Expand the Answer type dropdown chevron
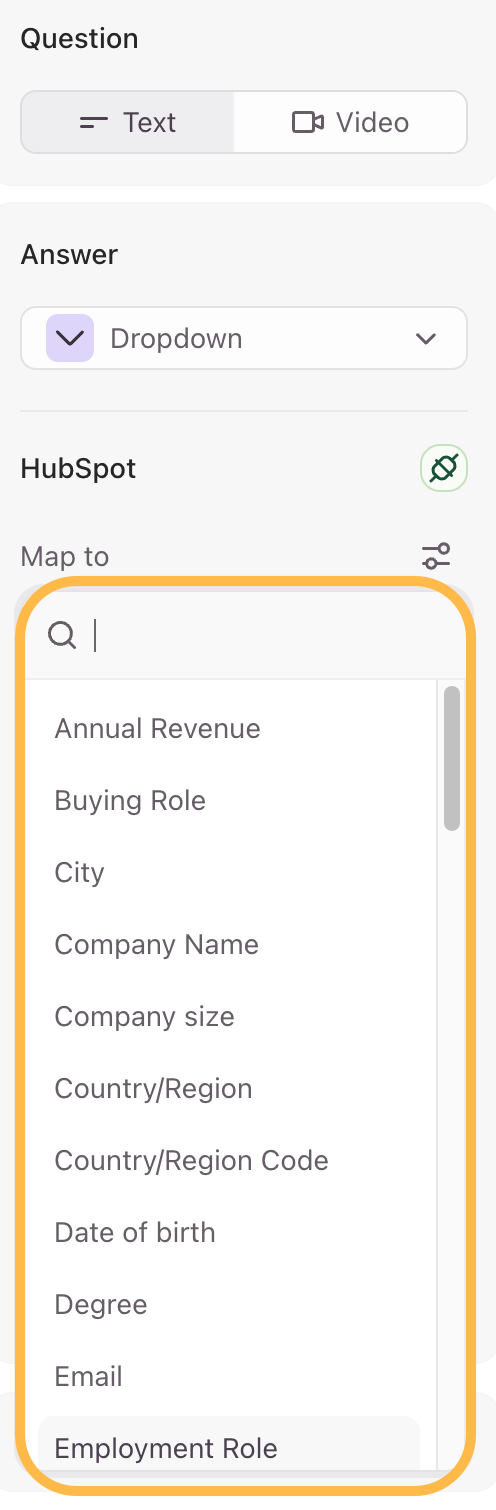496x1510 pixels. coord(426,338)
